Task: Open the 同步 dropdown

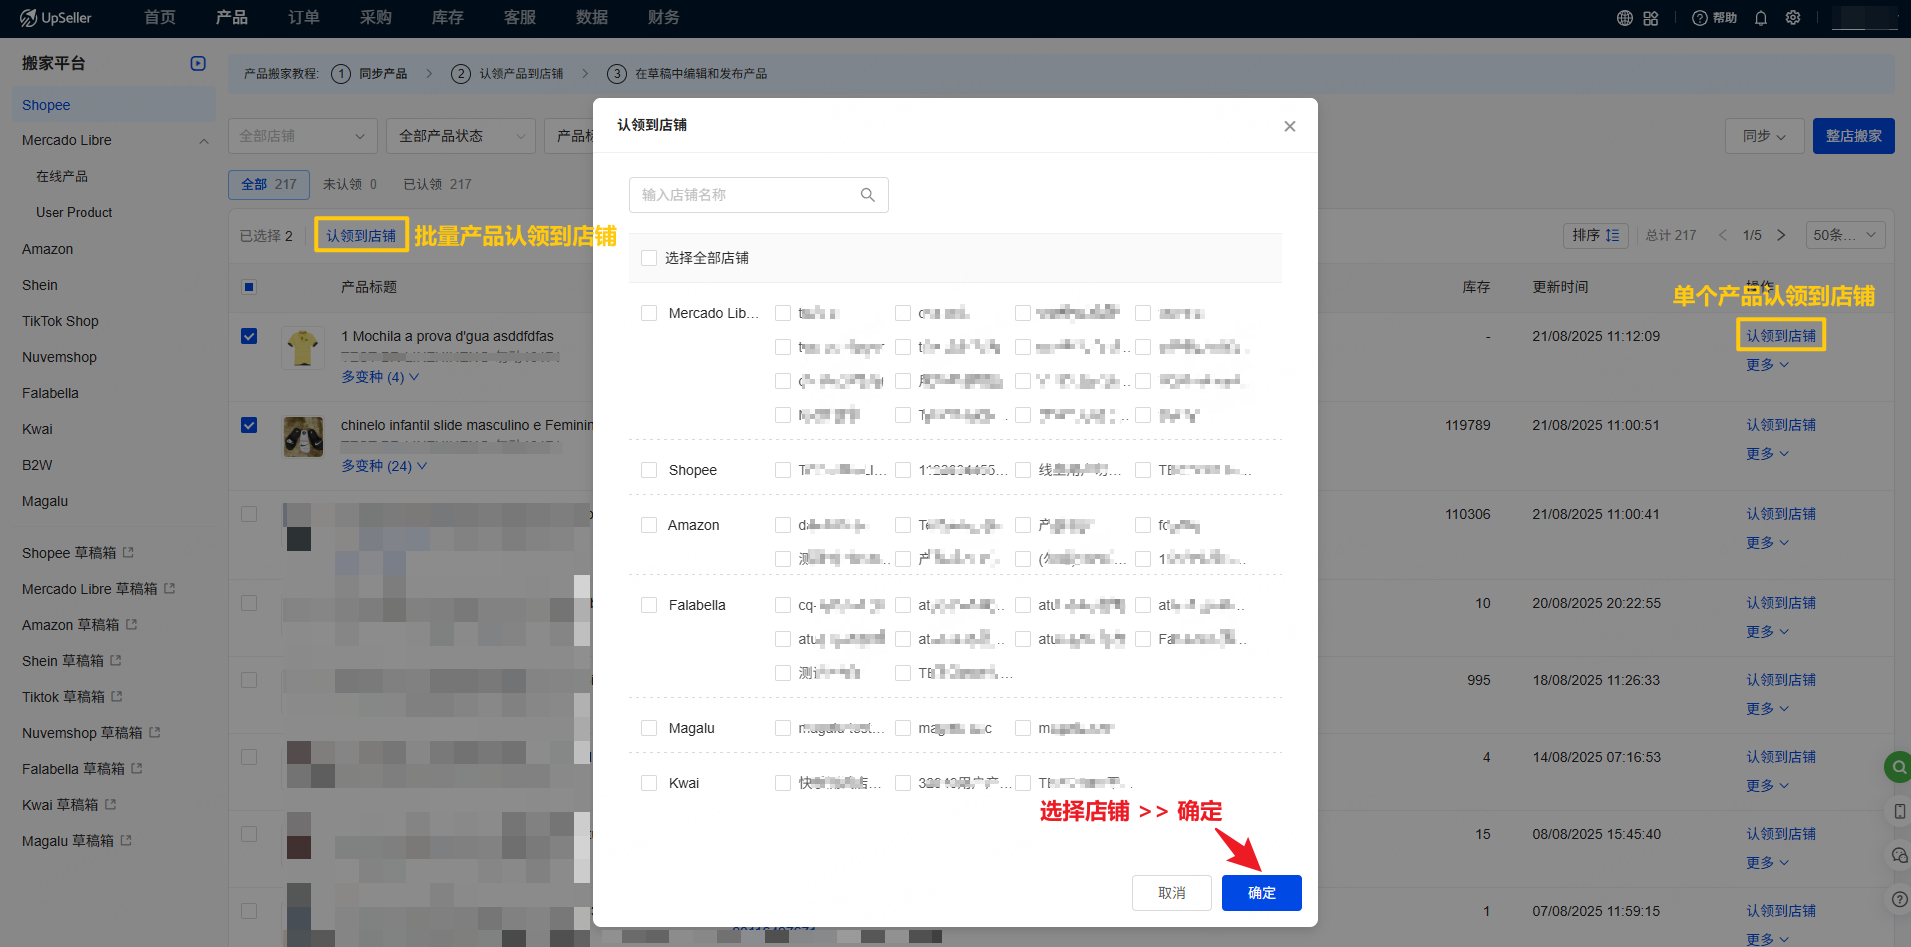Action: 1764,136
